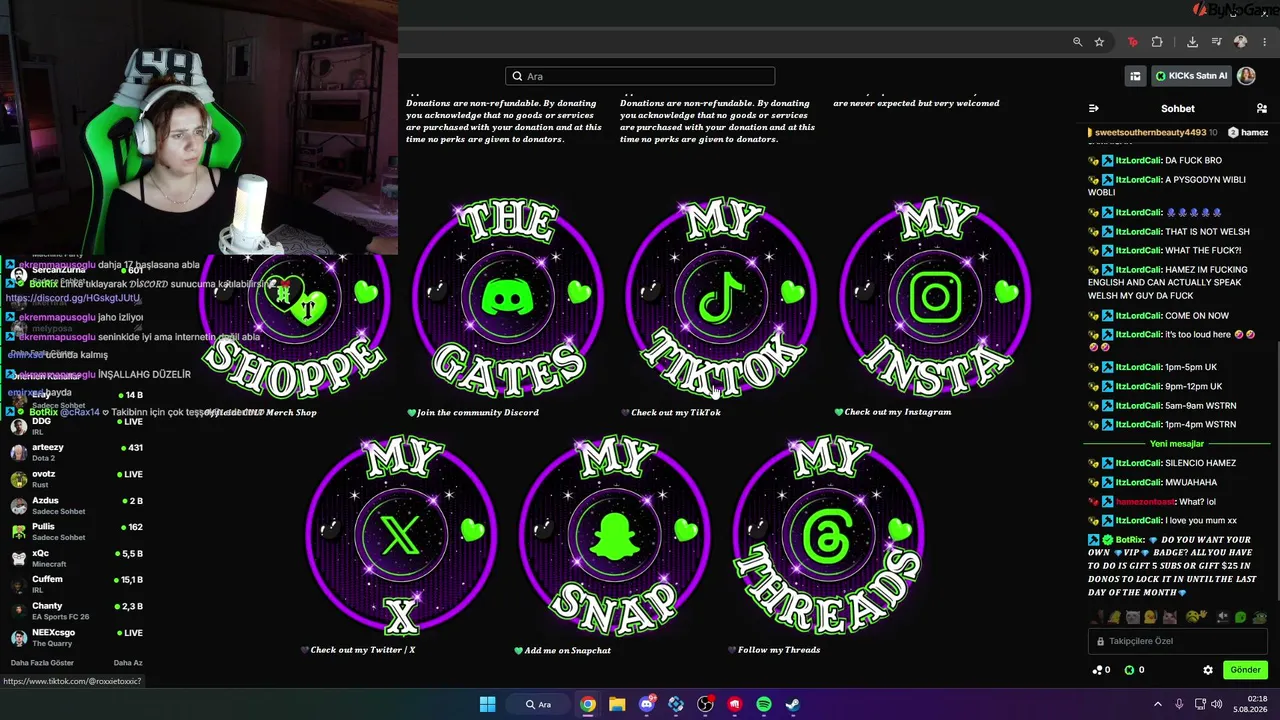This screenshot has width=1280, height=720.
Task: Open the browser media controls icon
Action: 1216,42
